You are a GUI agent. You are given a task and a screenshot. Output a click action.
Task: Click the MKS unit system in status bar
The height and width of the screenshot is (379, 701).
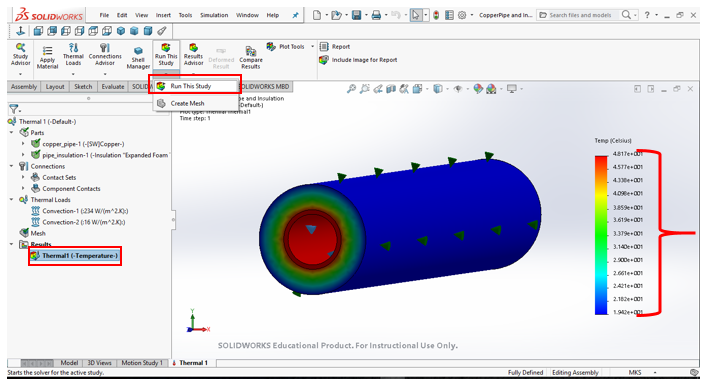point(635,372)
